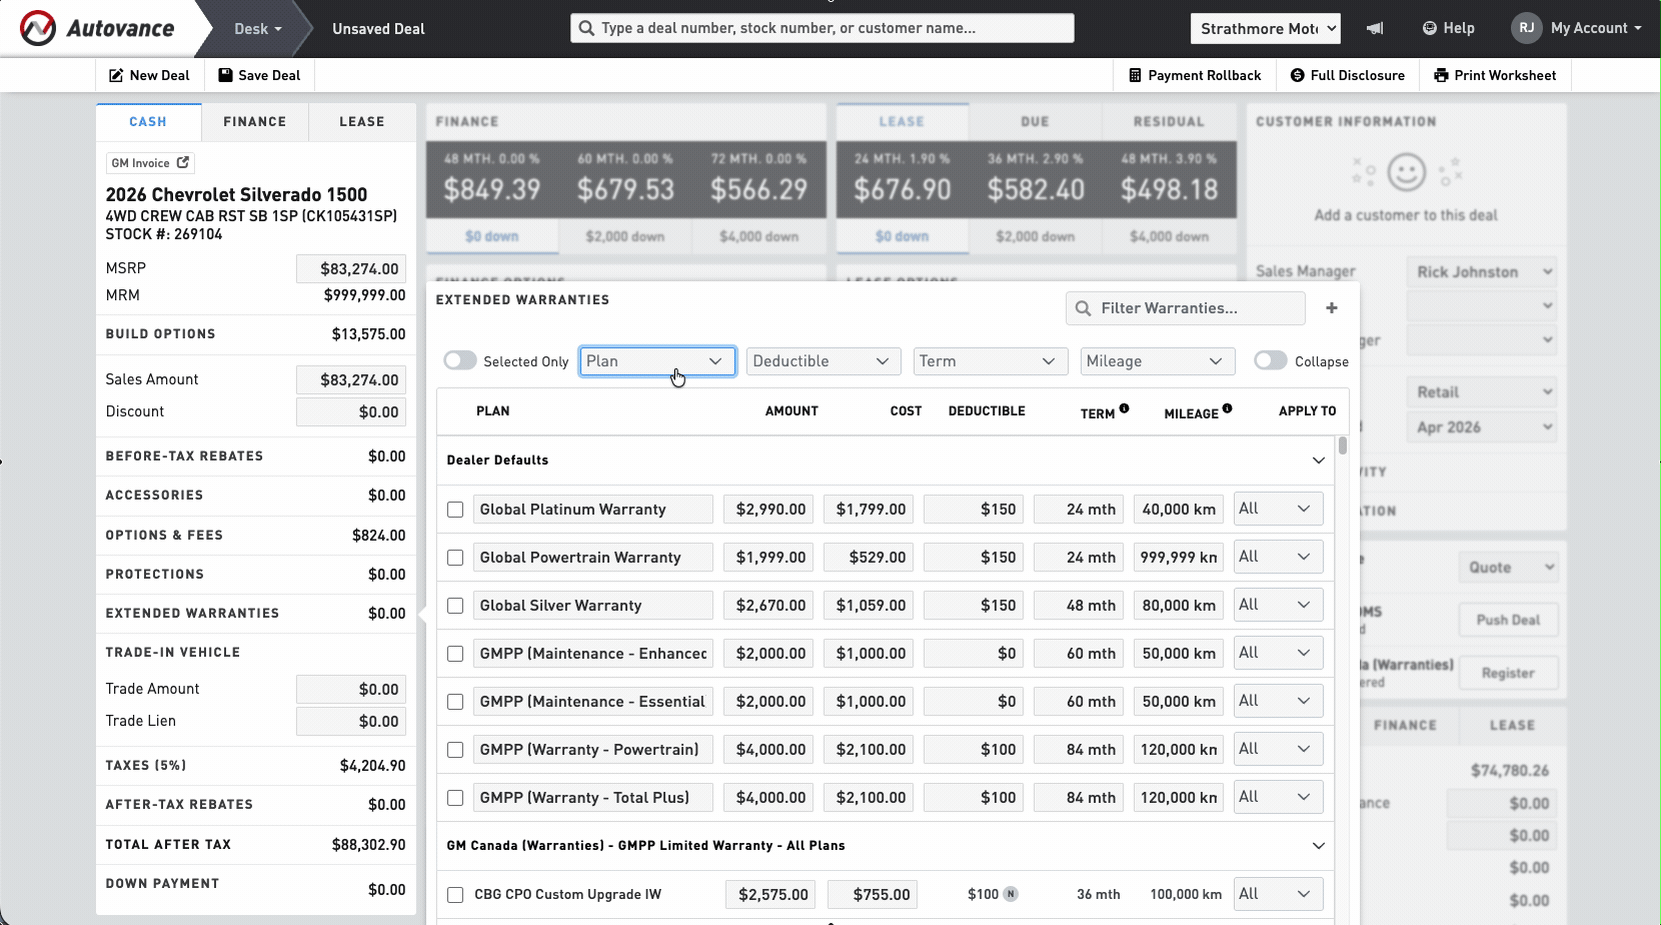Click the N badge beside $100 deductible
Image resolution: width=1661 pixels, height=925 pixels.
pyautogui.click(x=1011, y=894)
